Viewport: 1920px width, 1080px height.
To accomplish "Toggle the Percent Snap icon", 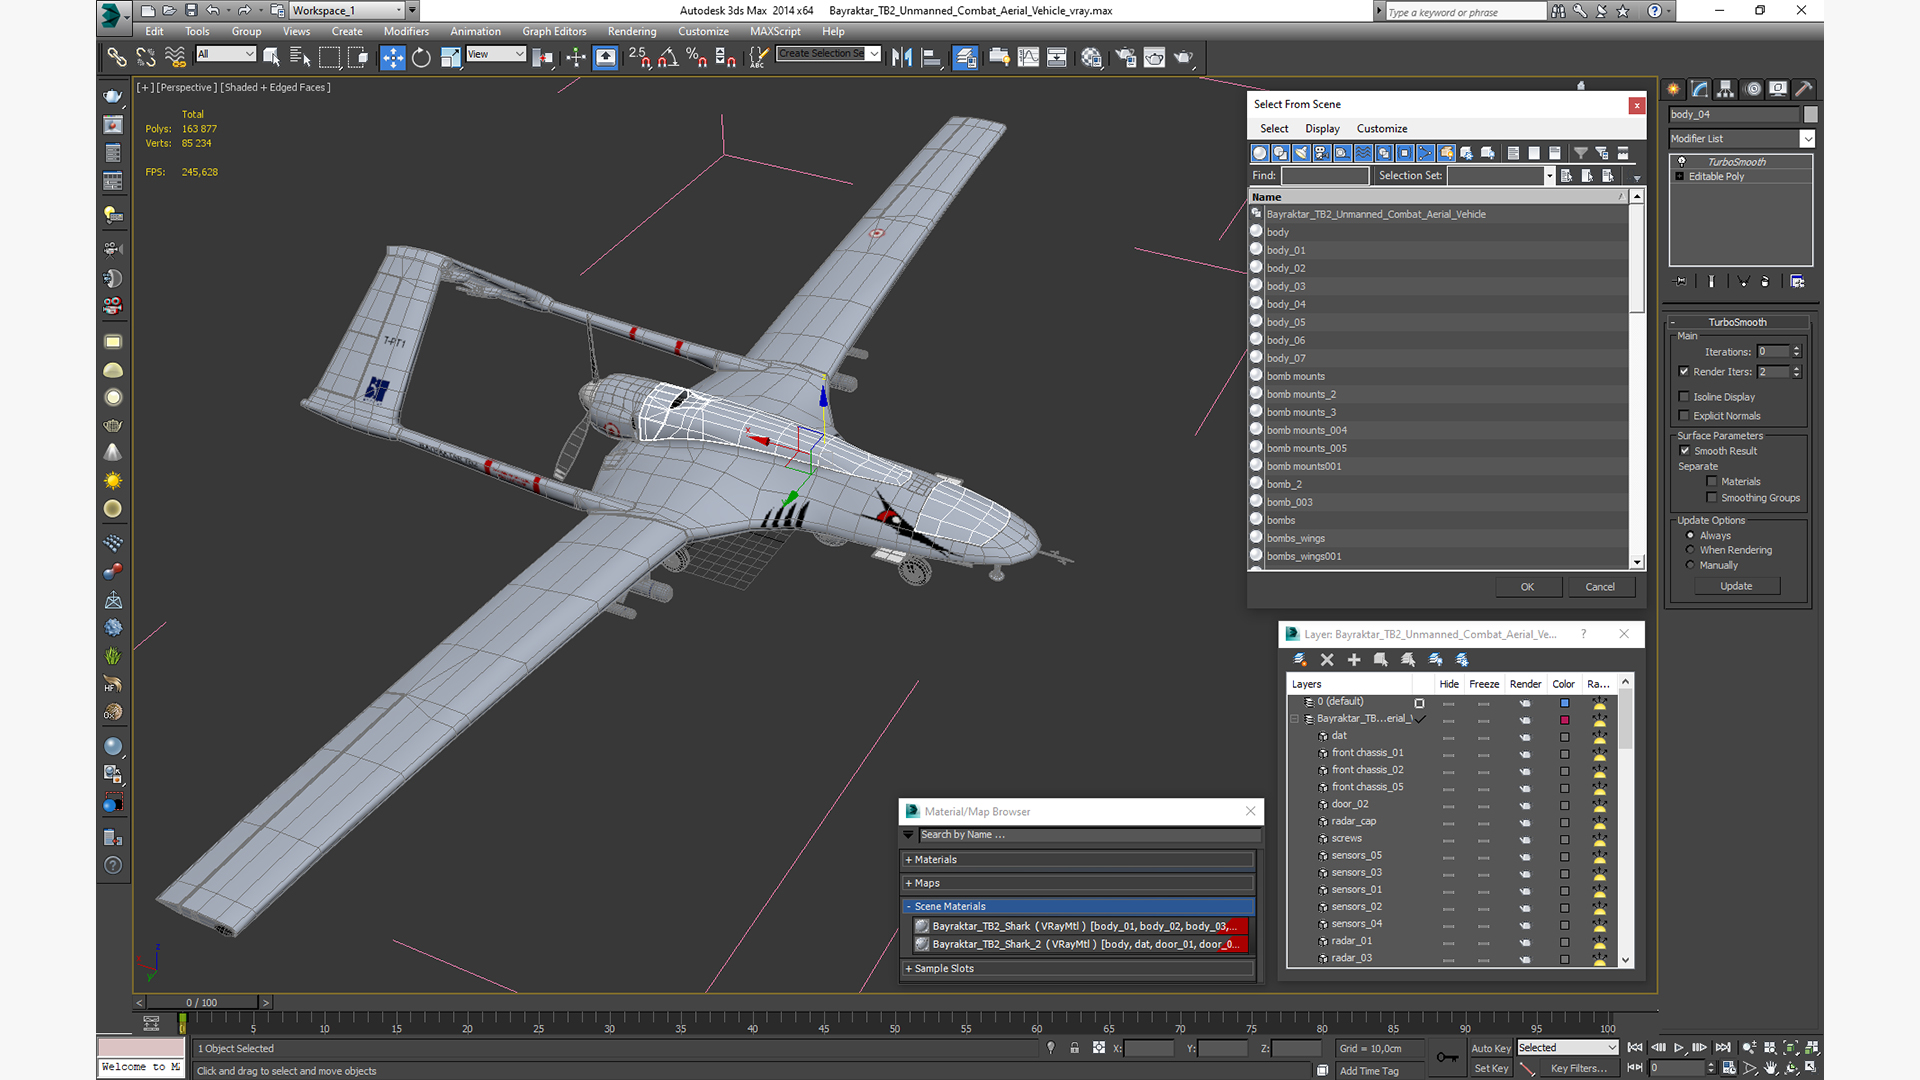I will 697,57.
